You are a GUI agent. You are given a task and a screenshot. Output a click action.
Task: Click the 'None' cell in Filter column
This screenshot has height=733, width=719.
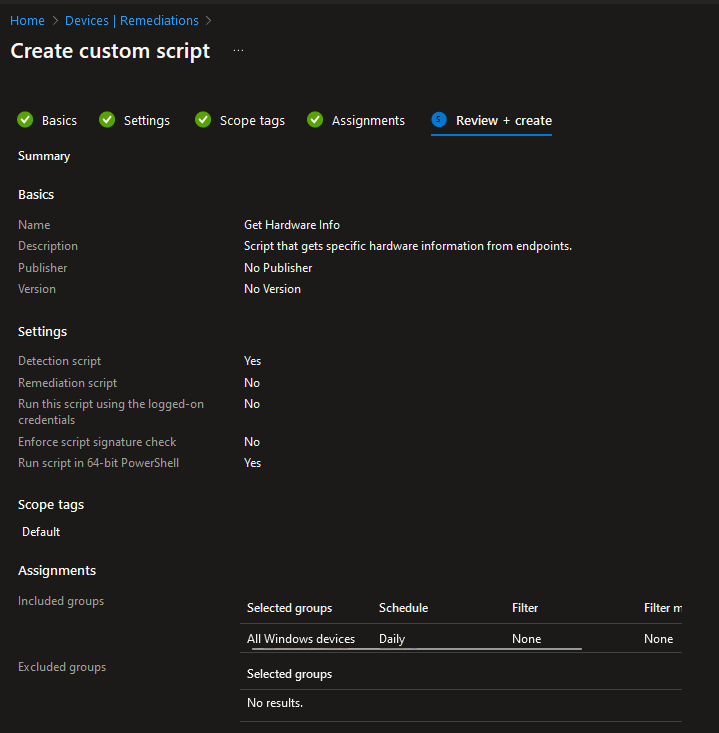point(526,639)
